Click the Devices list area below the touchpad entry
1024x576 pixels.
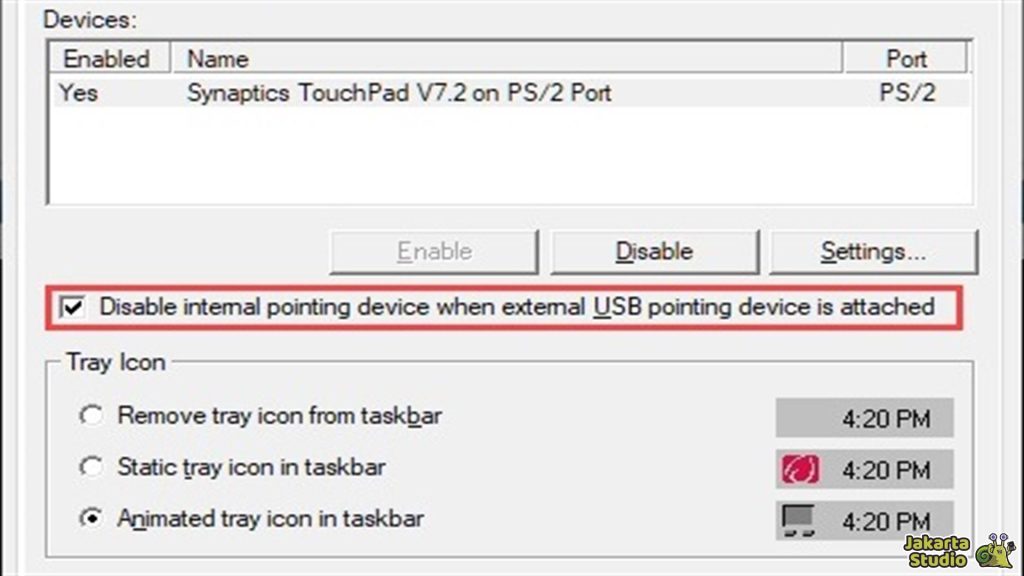[x=500, y=150]
